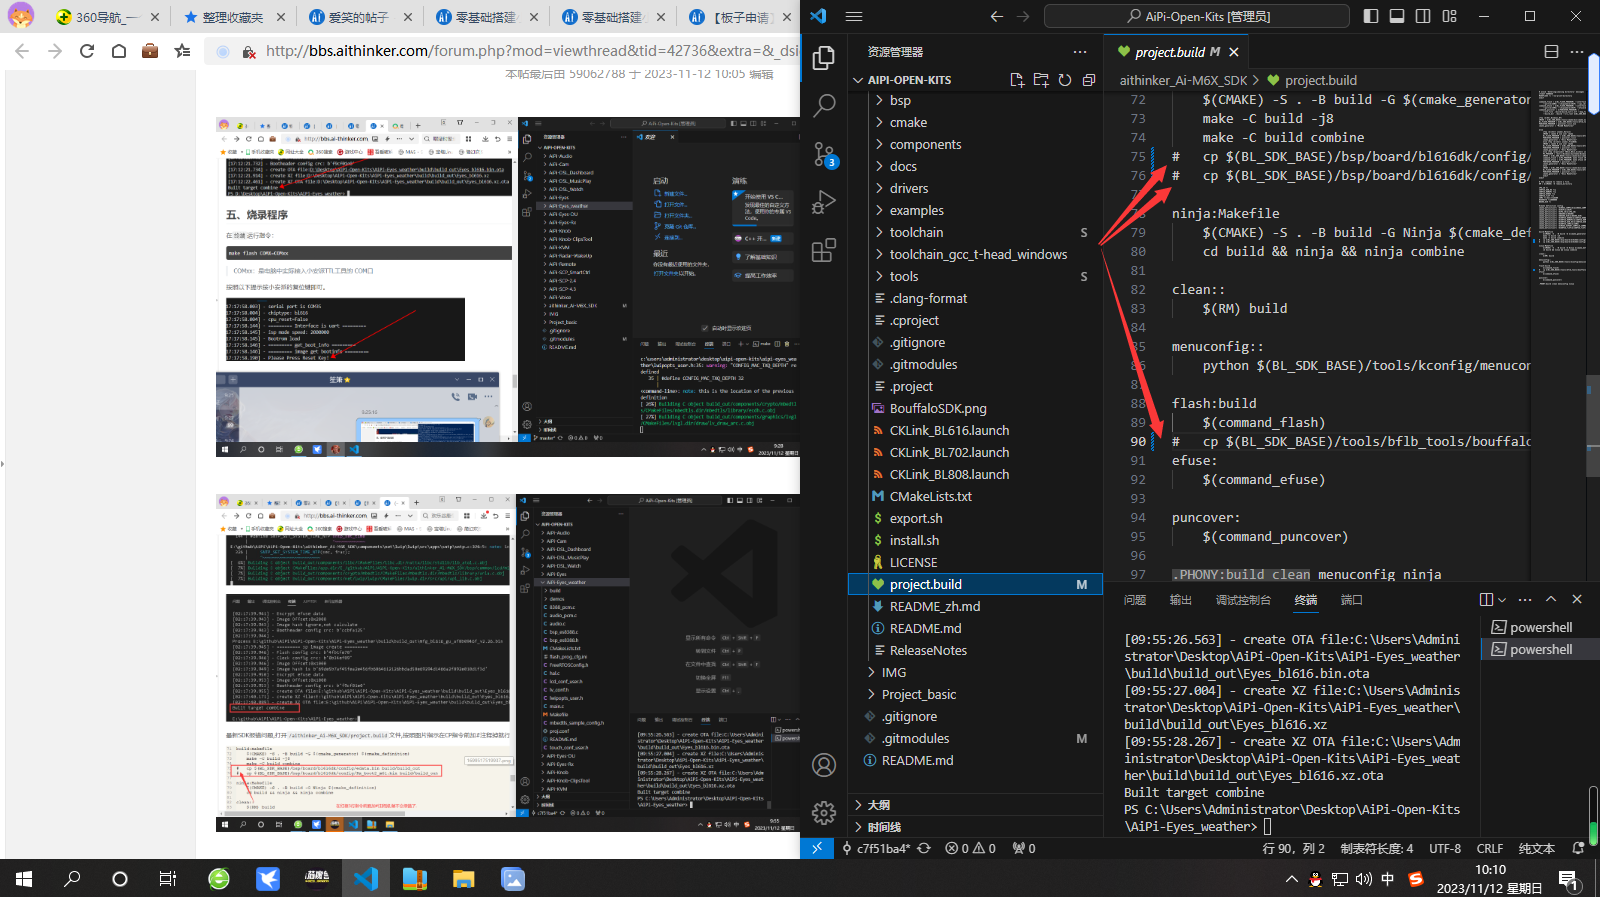Open terminal panel more actions ellipsis

1525,600
